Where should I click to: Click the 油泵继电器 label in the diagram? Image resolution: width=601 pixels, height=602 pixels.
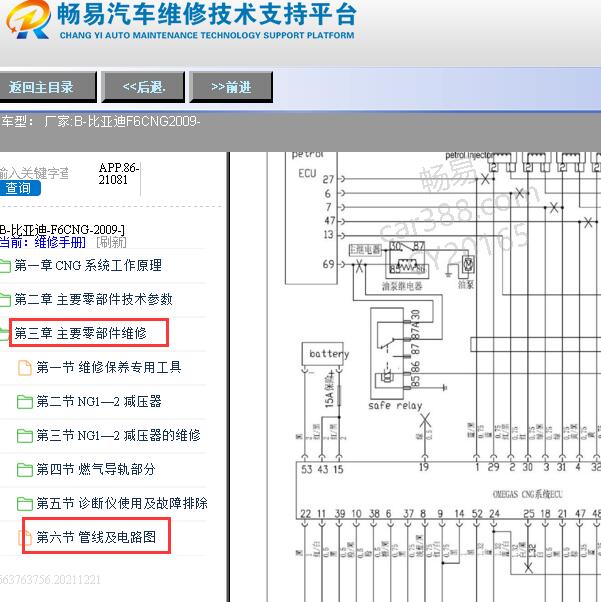402,286
